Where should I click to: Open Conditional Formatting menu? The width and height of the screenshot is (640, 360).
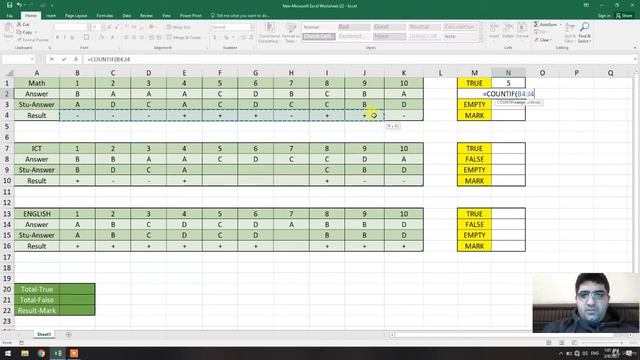pyautogui.click(x=269, y=33)
